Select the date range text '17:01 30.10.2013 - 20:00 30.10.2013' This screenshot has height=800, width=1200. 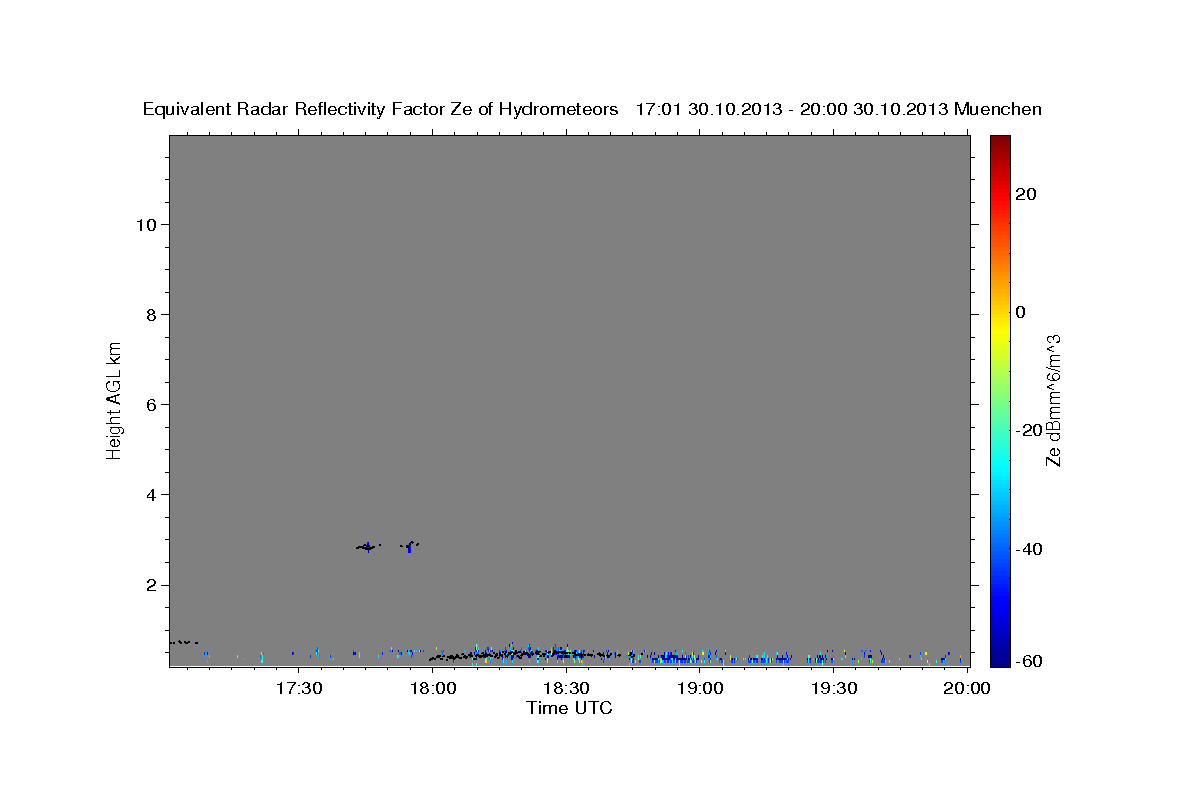click(x=792, y=110)
